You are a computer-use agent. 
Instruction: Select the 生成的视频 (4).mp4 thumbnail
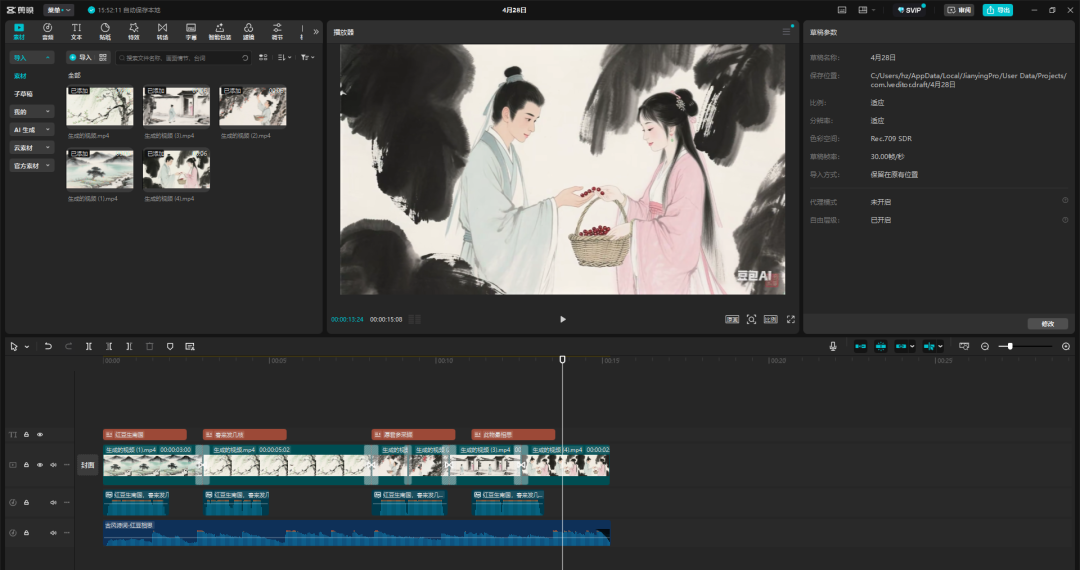pos(176,170)
